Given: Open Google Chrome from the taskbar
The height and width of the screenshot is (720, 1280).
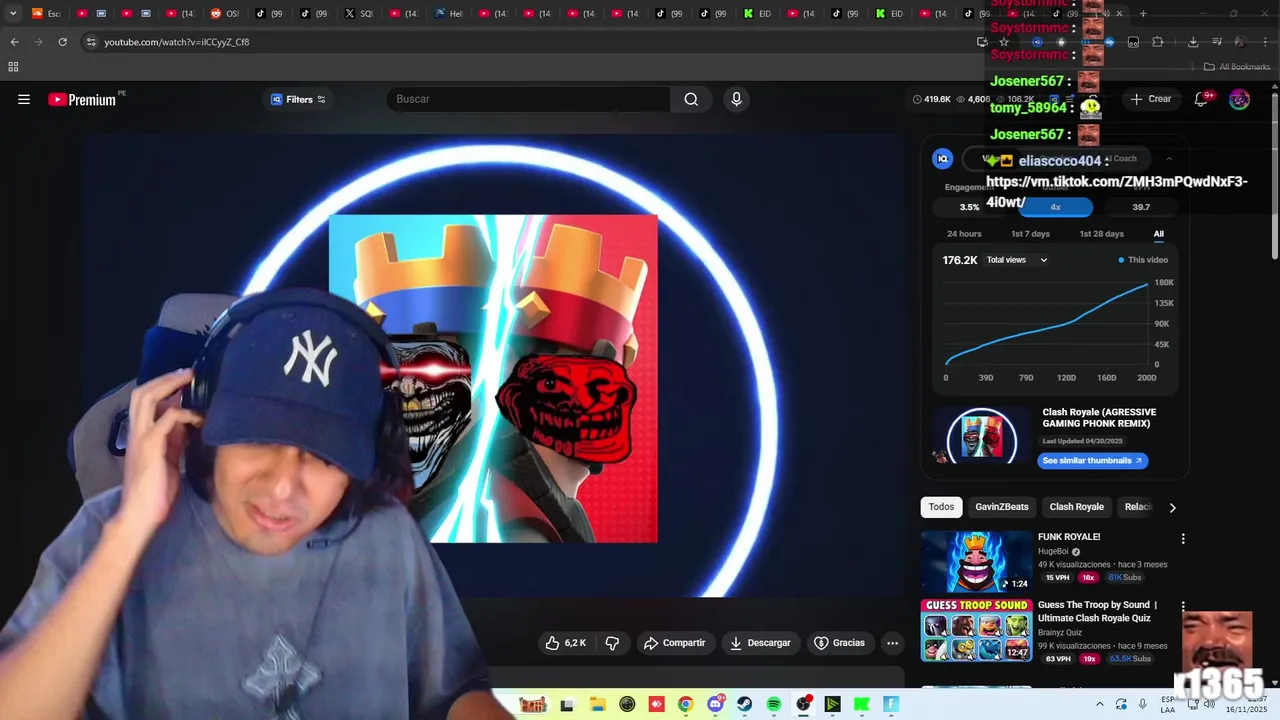Looking at the screenshot, I should click(x=685, y=705).
